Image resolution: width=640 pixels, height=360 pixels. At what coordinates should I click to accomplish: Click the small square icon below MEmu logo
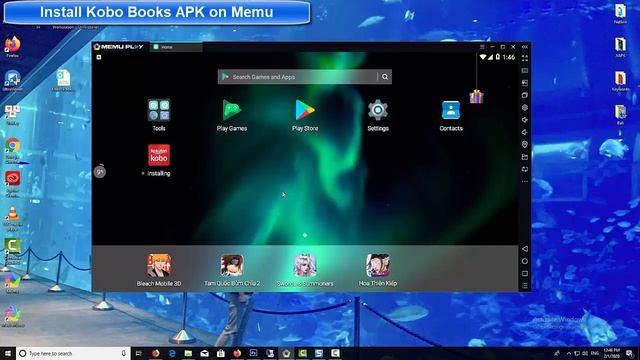coord(99,58)
